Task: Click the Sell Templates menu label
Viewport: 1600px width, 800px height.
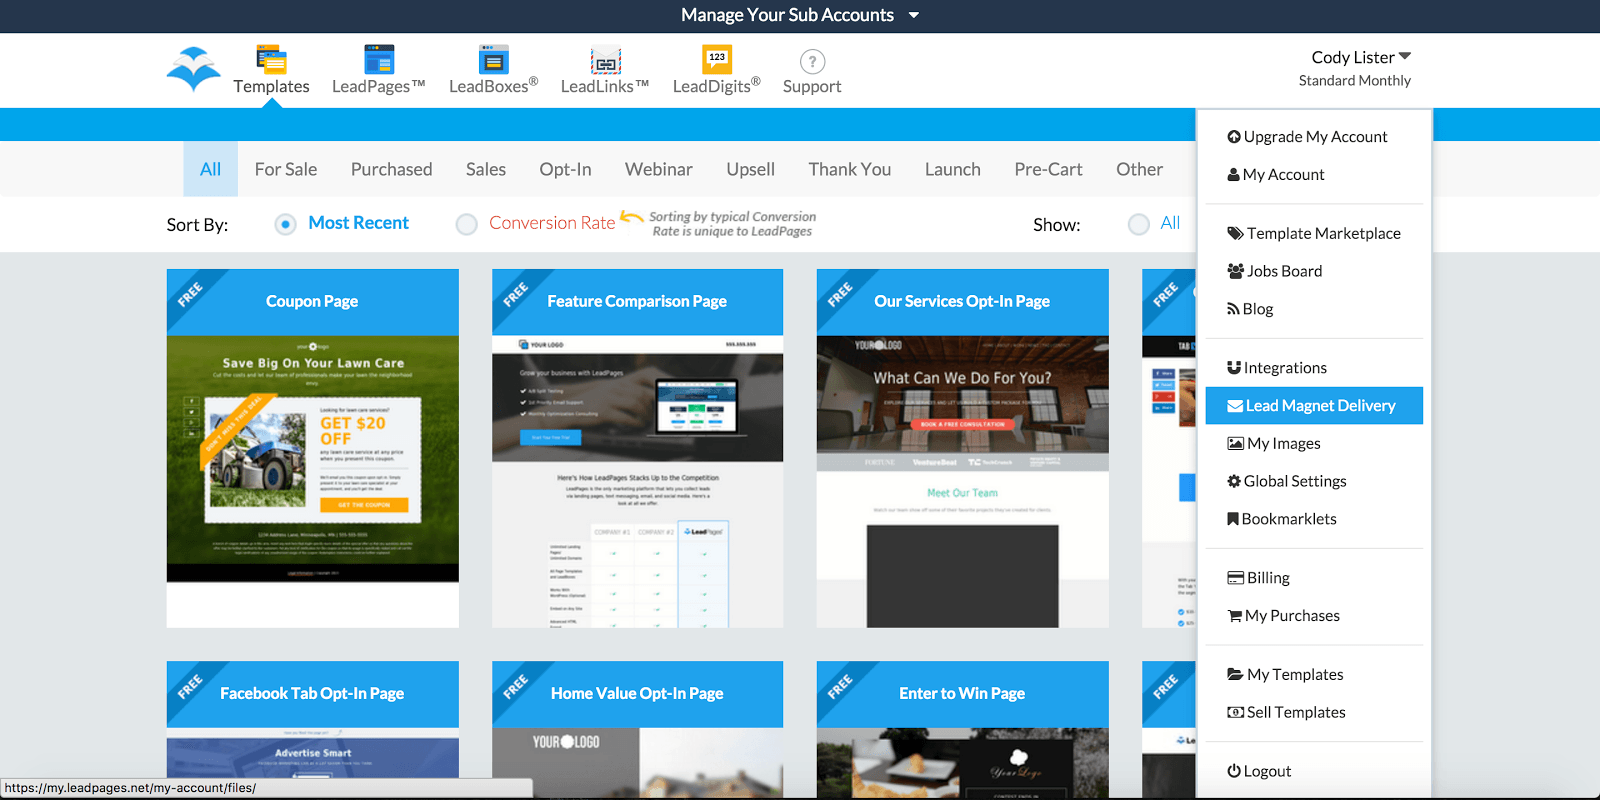Action: (x=1297, y=712)
